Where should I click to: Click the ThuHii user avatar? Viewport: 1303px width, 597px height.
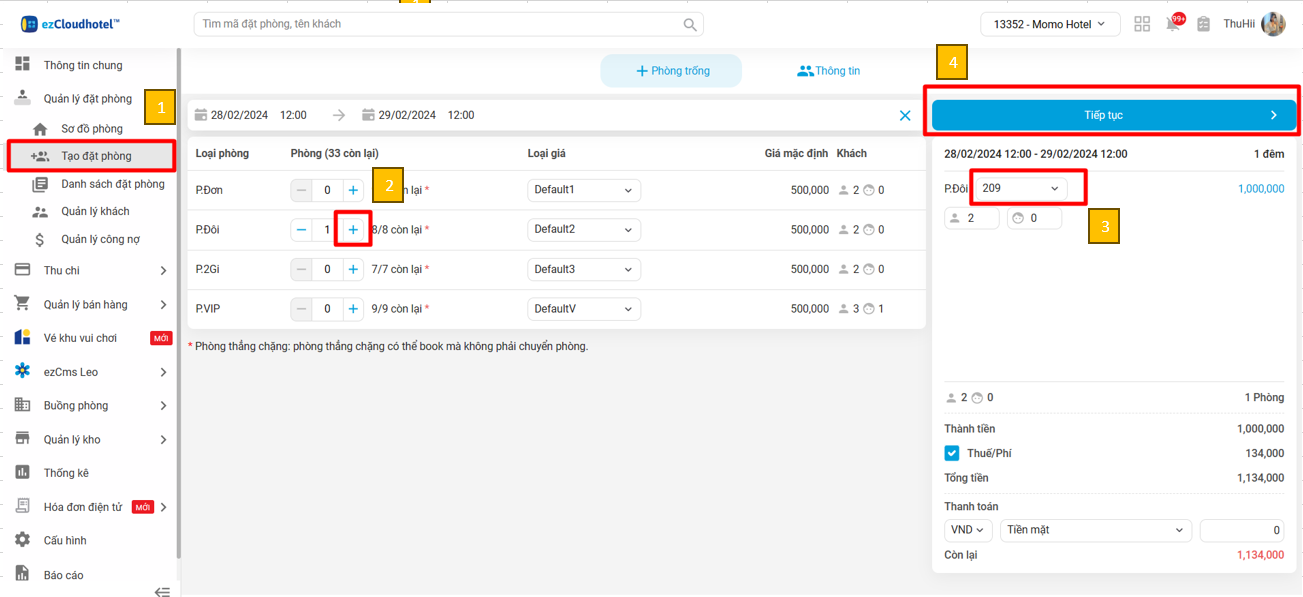tap(1273, 24)
